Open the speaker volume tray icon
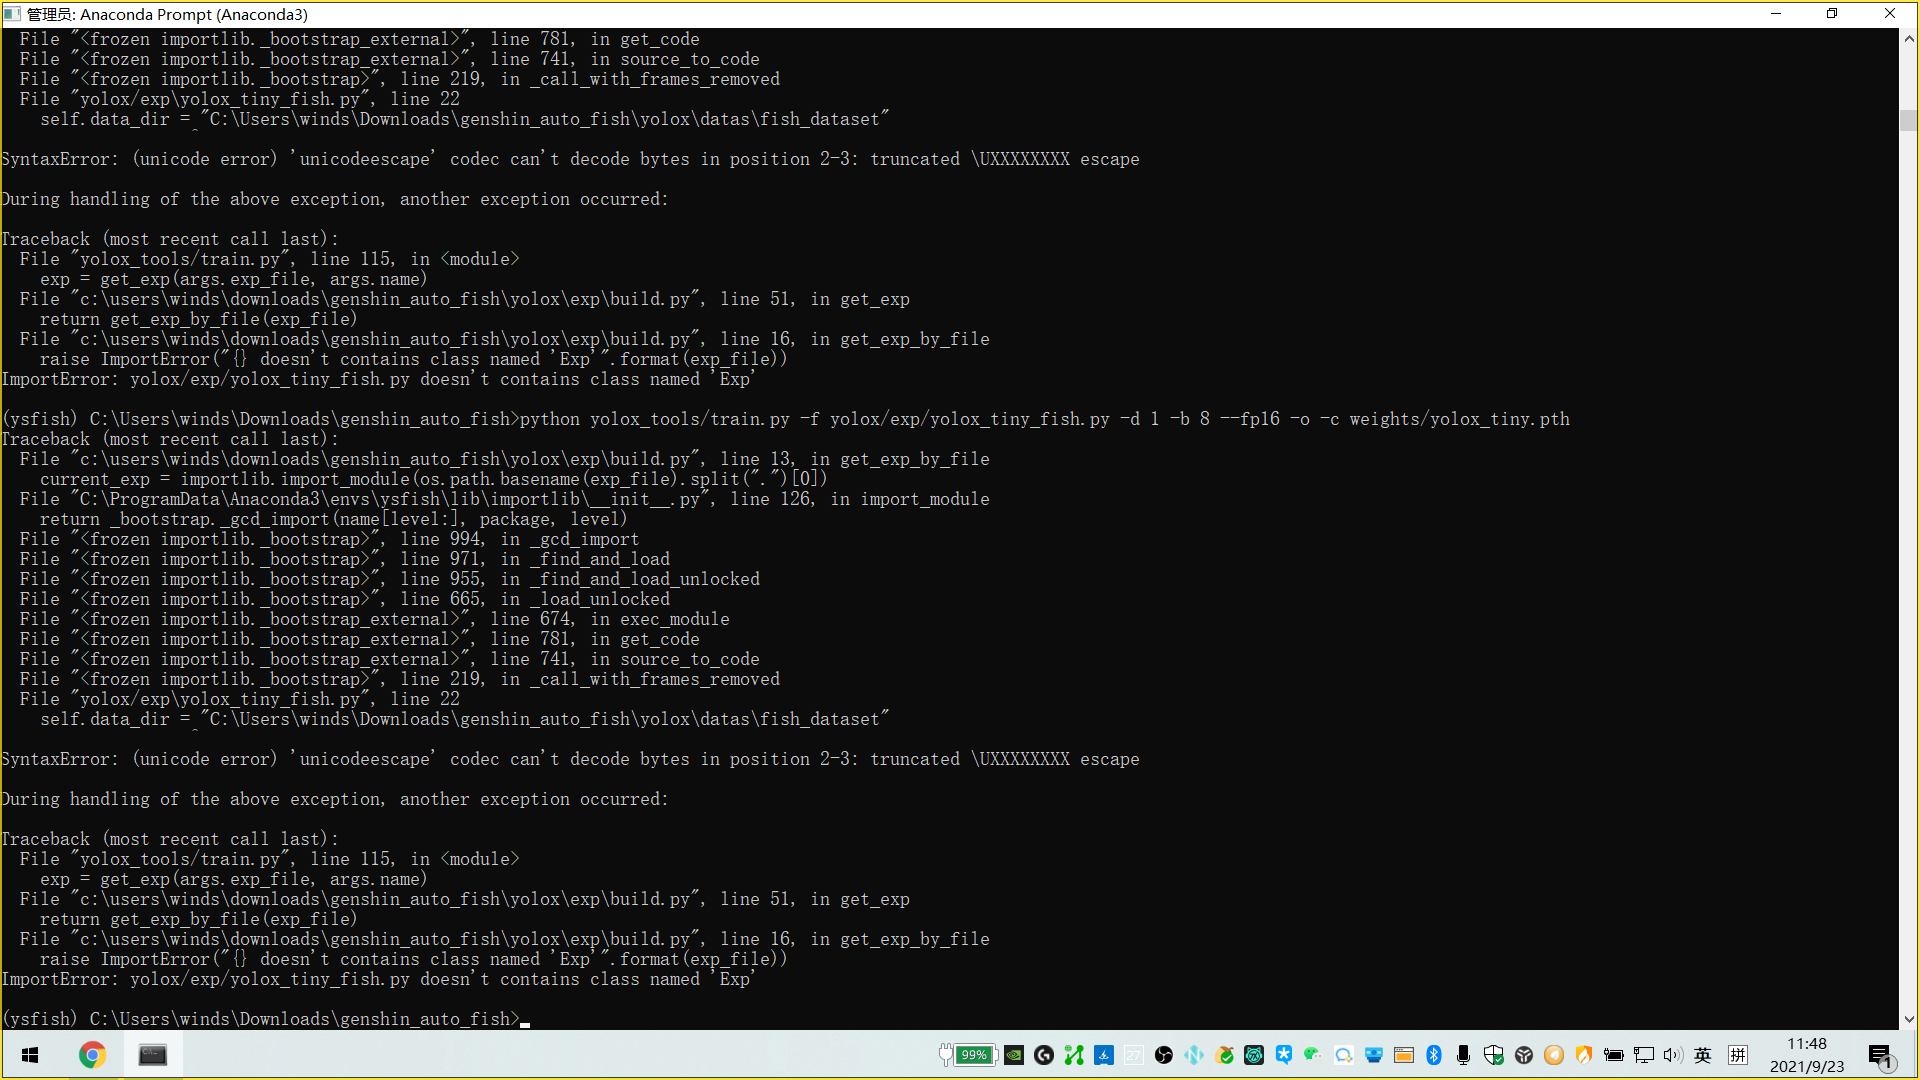The image size is (1920, 1080). click(1674, 1055)
